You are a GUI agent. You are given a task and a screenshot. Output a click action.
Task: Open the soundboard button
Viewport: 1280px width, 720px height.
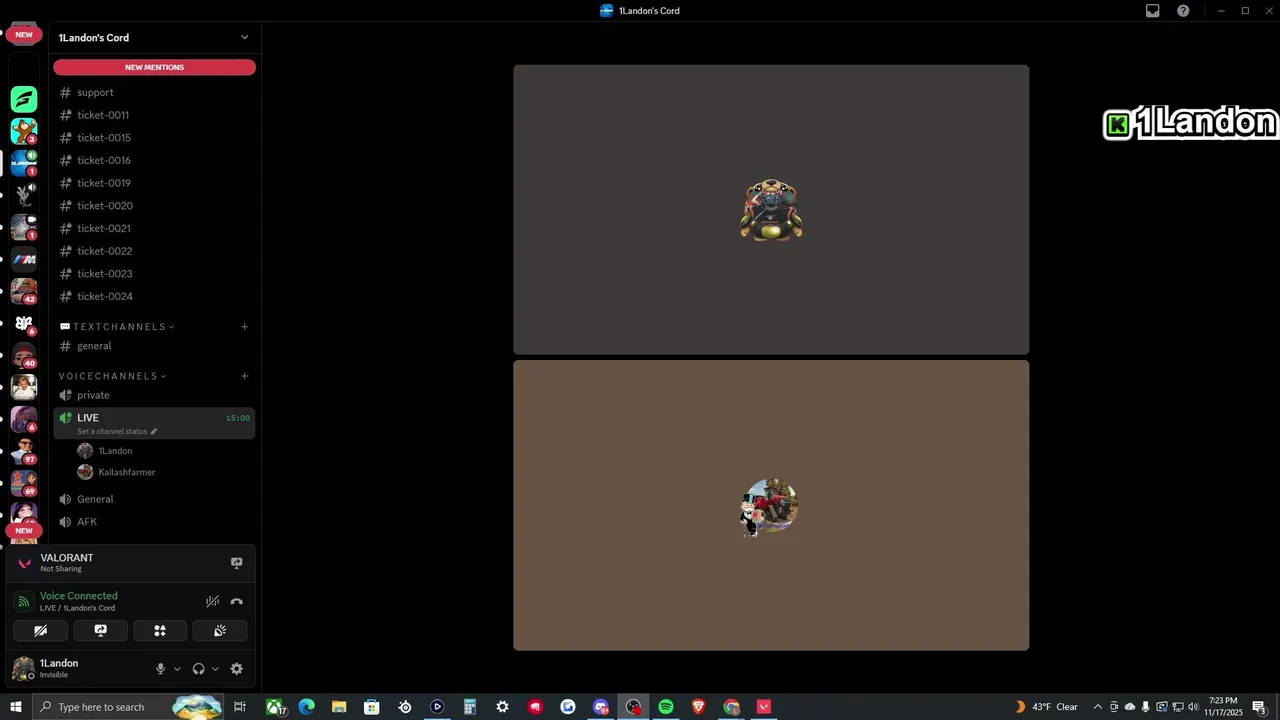coord(220,631)
